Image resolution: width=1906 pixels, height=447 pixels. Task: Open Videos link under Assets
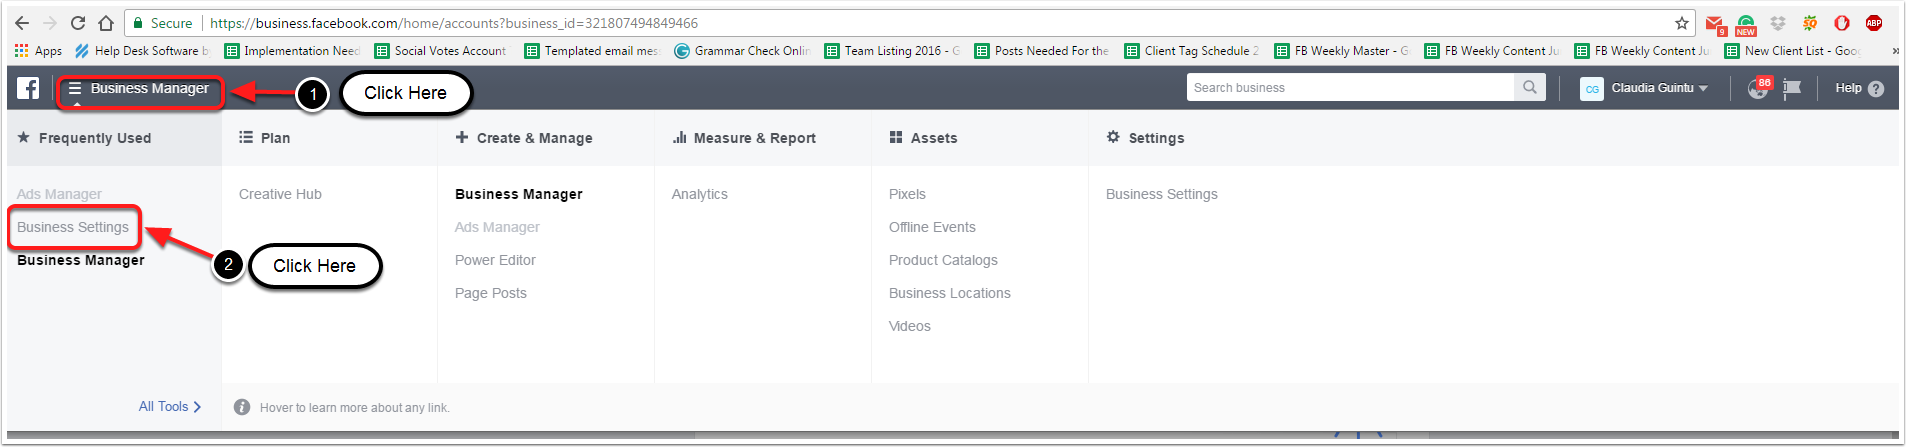pyautogui.click(x=910, y=326)
